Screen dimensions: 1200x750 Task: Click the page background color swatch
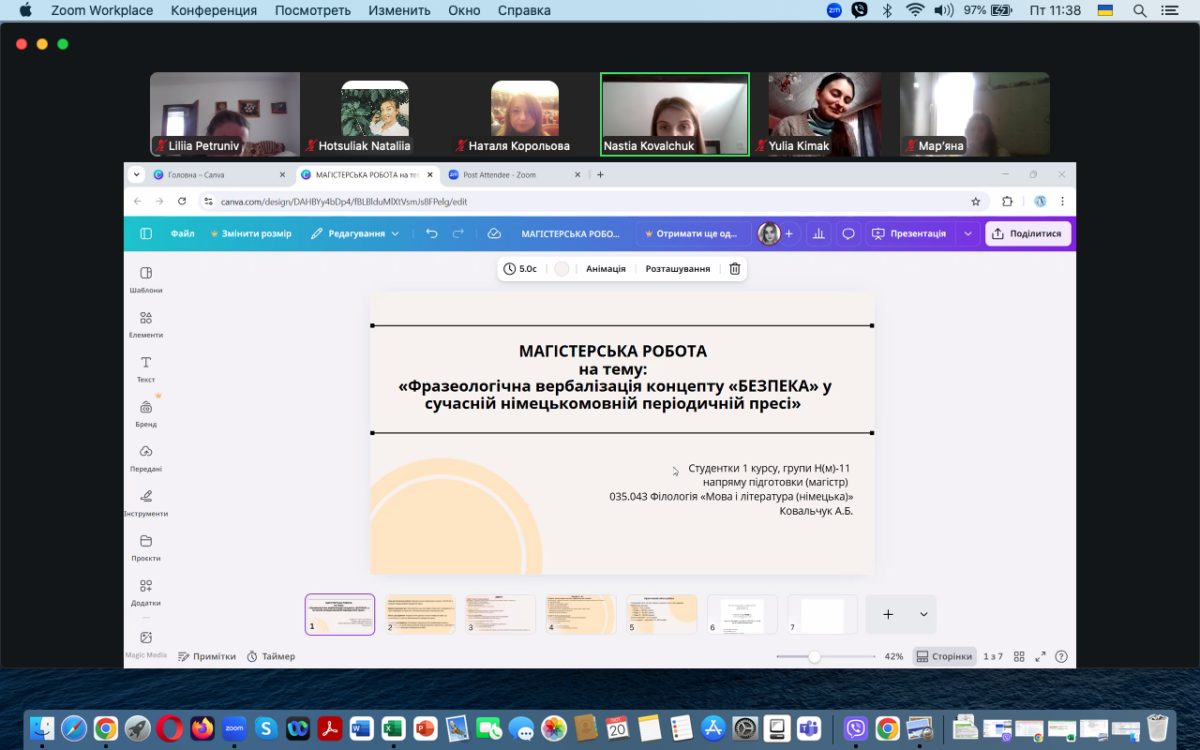tap(562, 269)
